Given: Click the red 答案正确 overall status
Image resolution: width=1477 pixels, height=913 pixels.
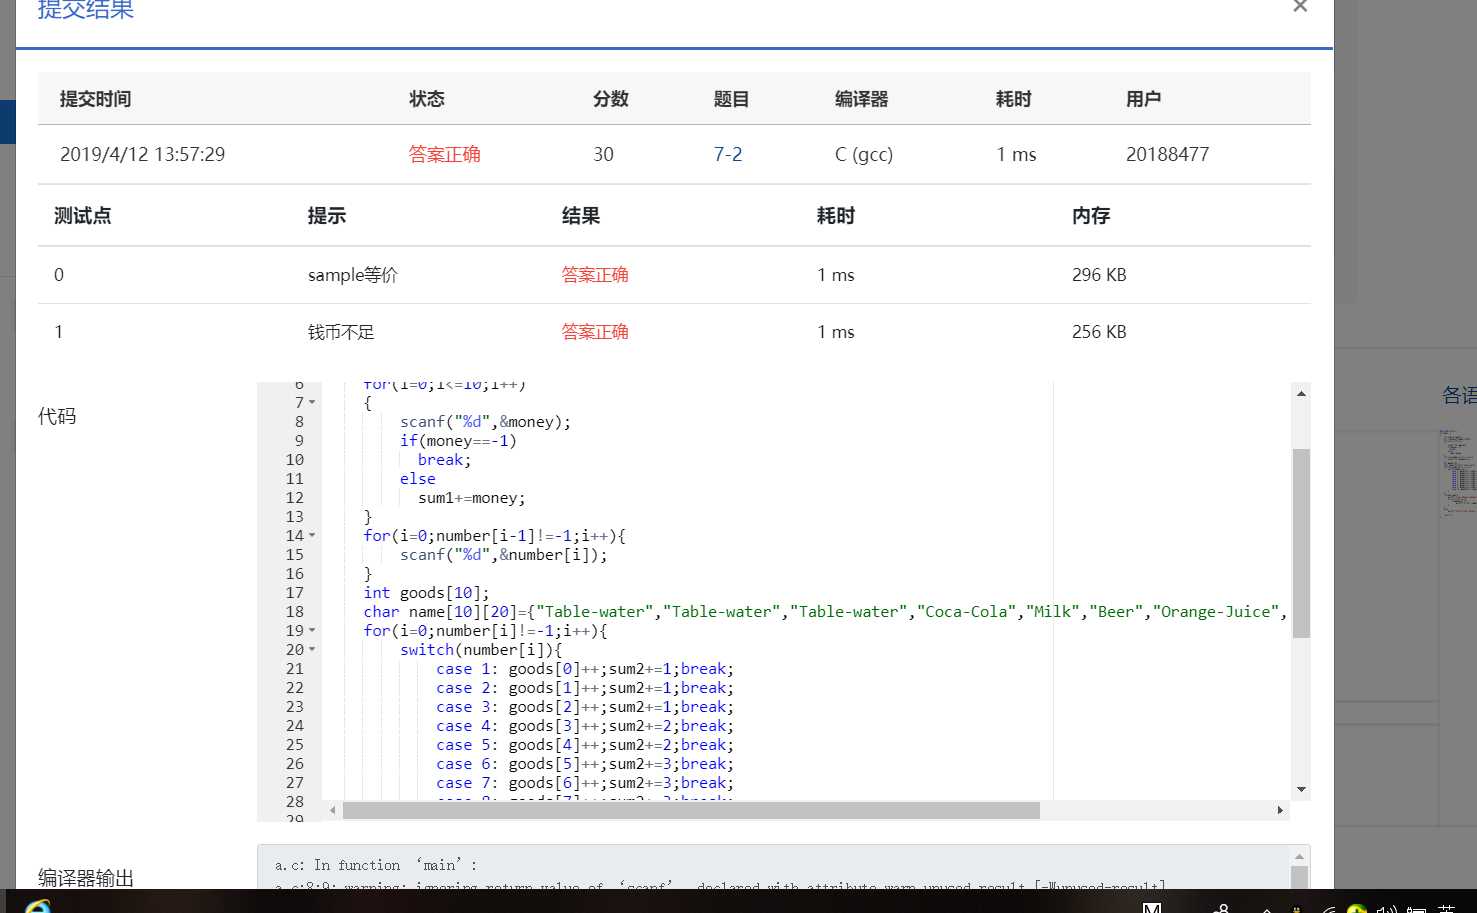Looking at the screenshot, I should point(445,154).
